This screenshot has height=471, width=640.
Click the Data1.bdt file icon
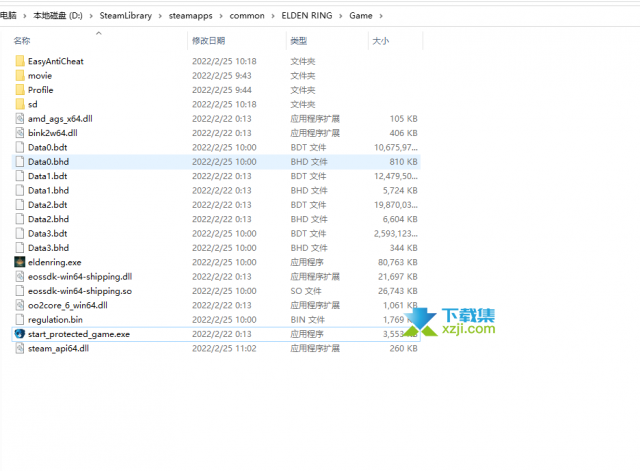(20, 176)
